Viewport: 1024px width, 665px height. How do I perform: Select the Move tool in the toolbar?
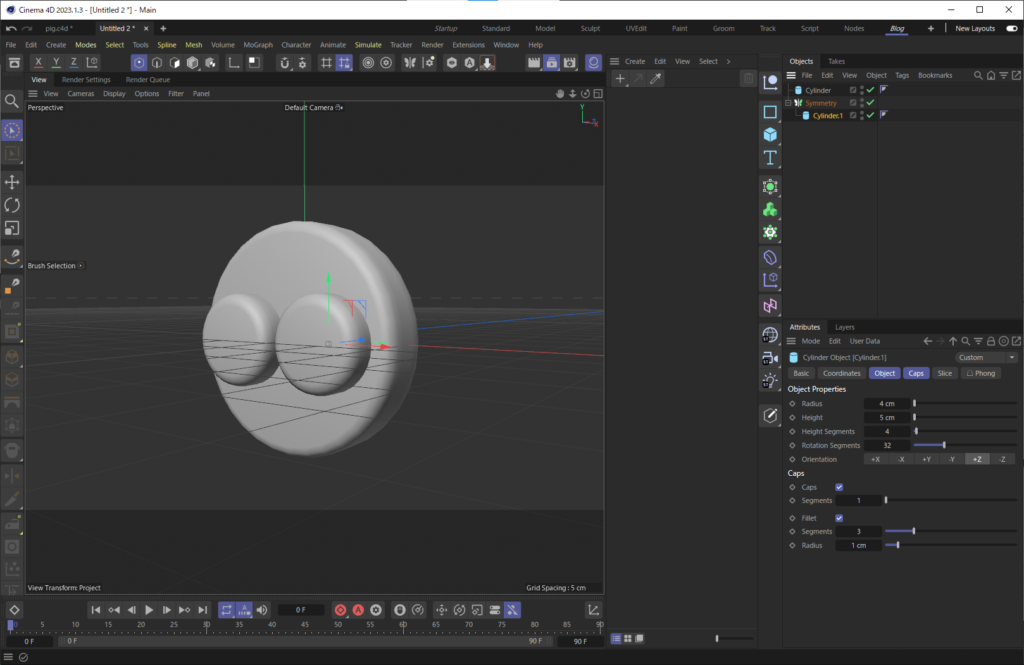coord(13,182)
